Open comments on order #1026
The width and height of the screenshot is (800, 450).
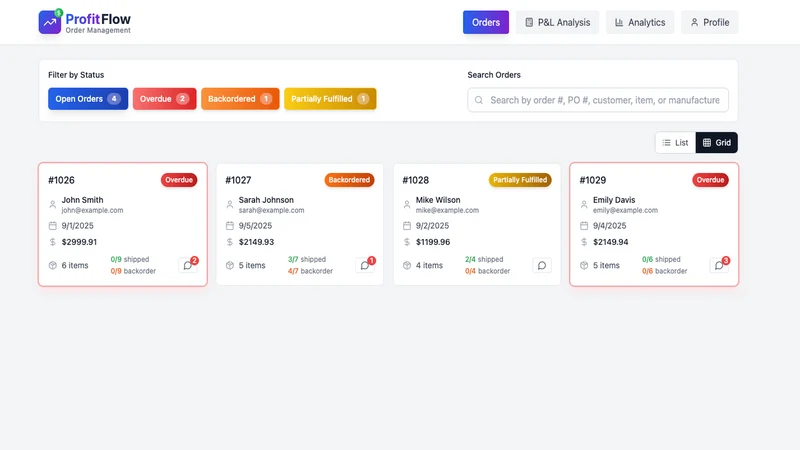click(x=188, y=265)
